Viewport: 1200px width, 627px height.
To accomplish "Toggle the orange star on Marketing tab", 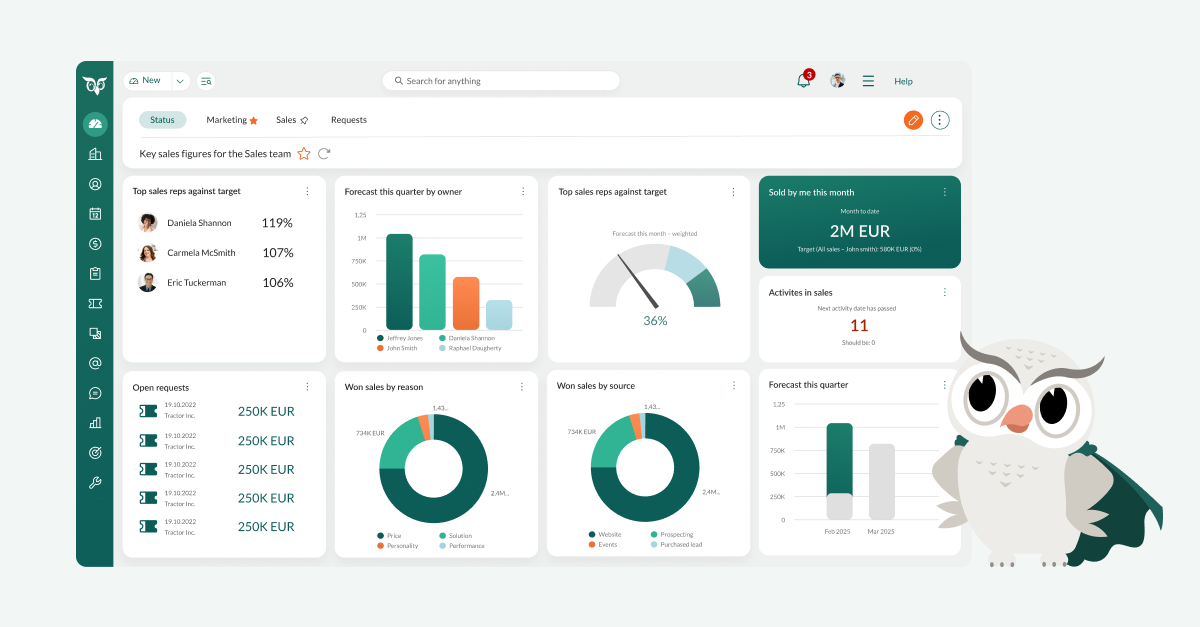I will click(253, 120).
